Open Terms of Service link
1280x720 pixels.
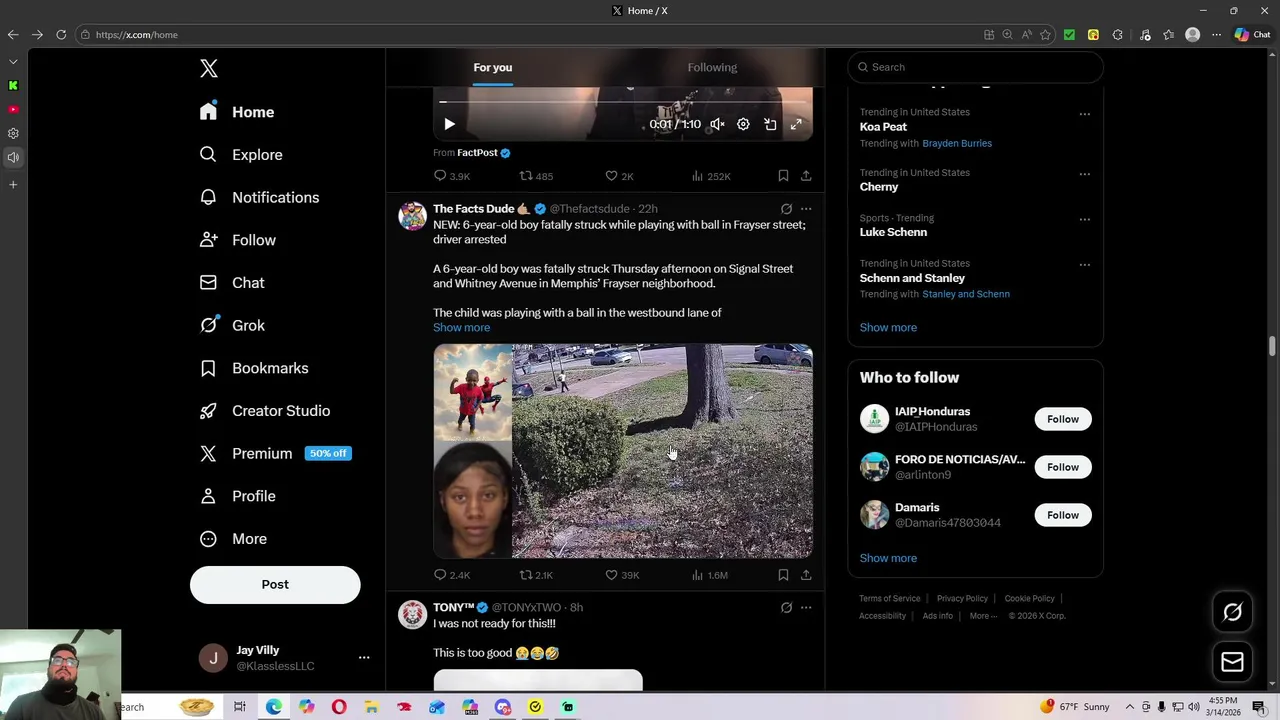(889, 599)
